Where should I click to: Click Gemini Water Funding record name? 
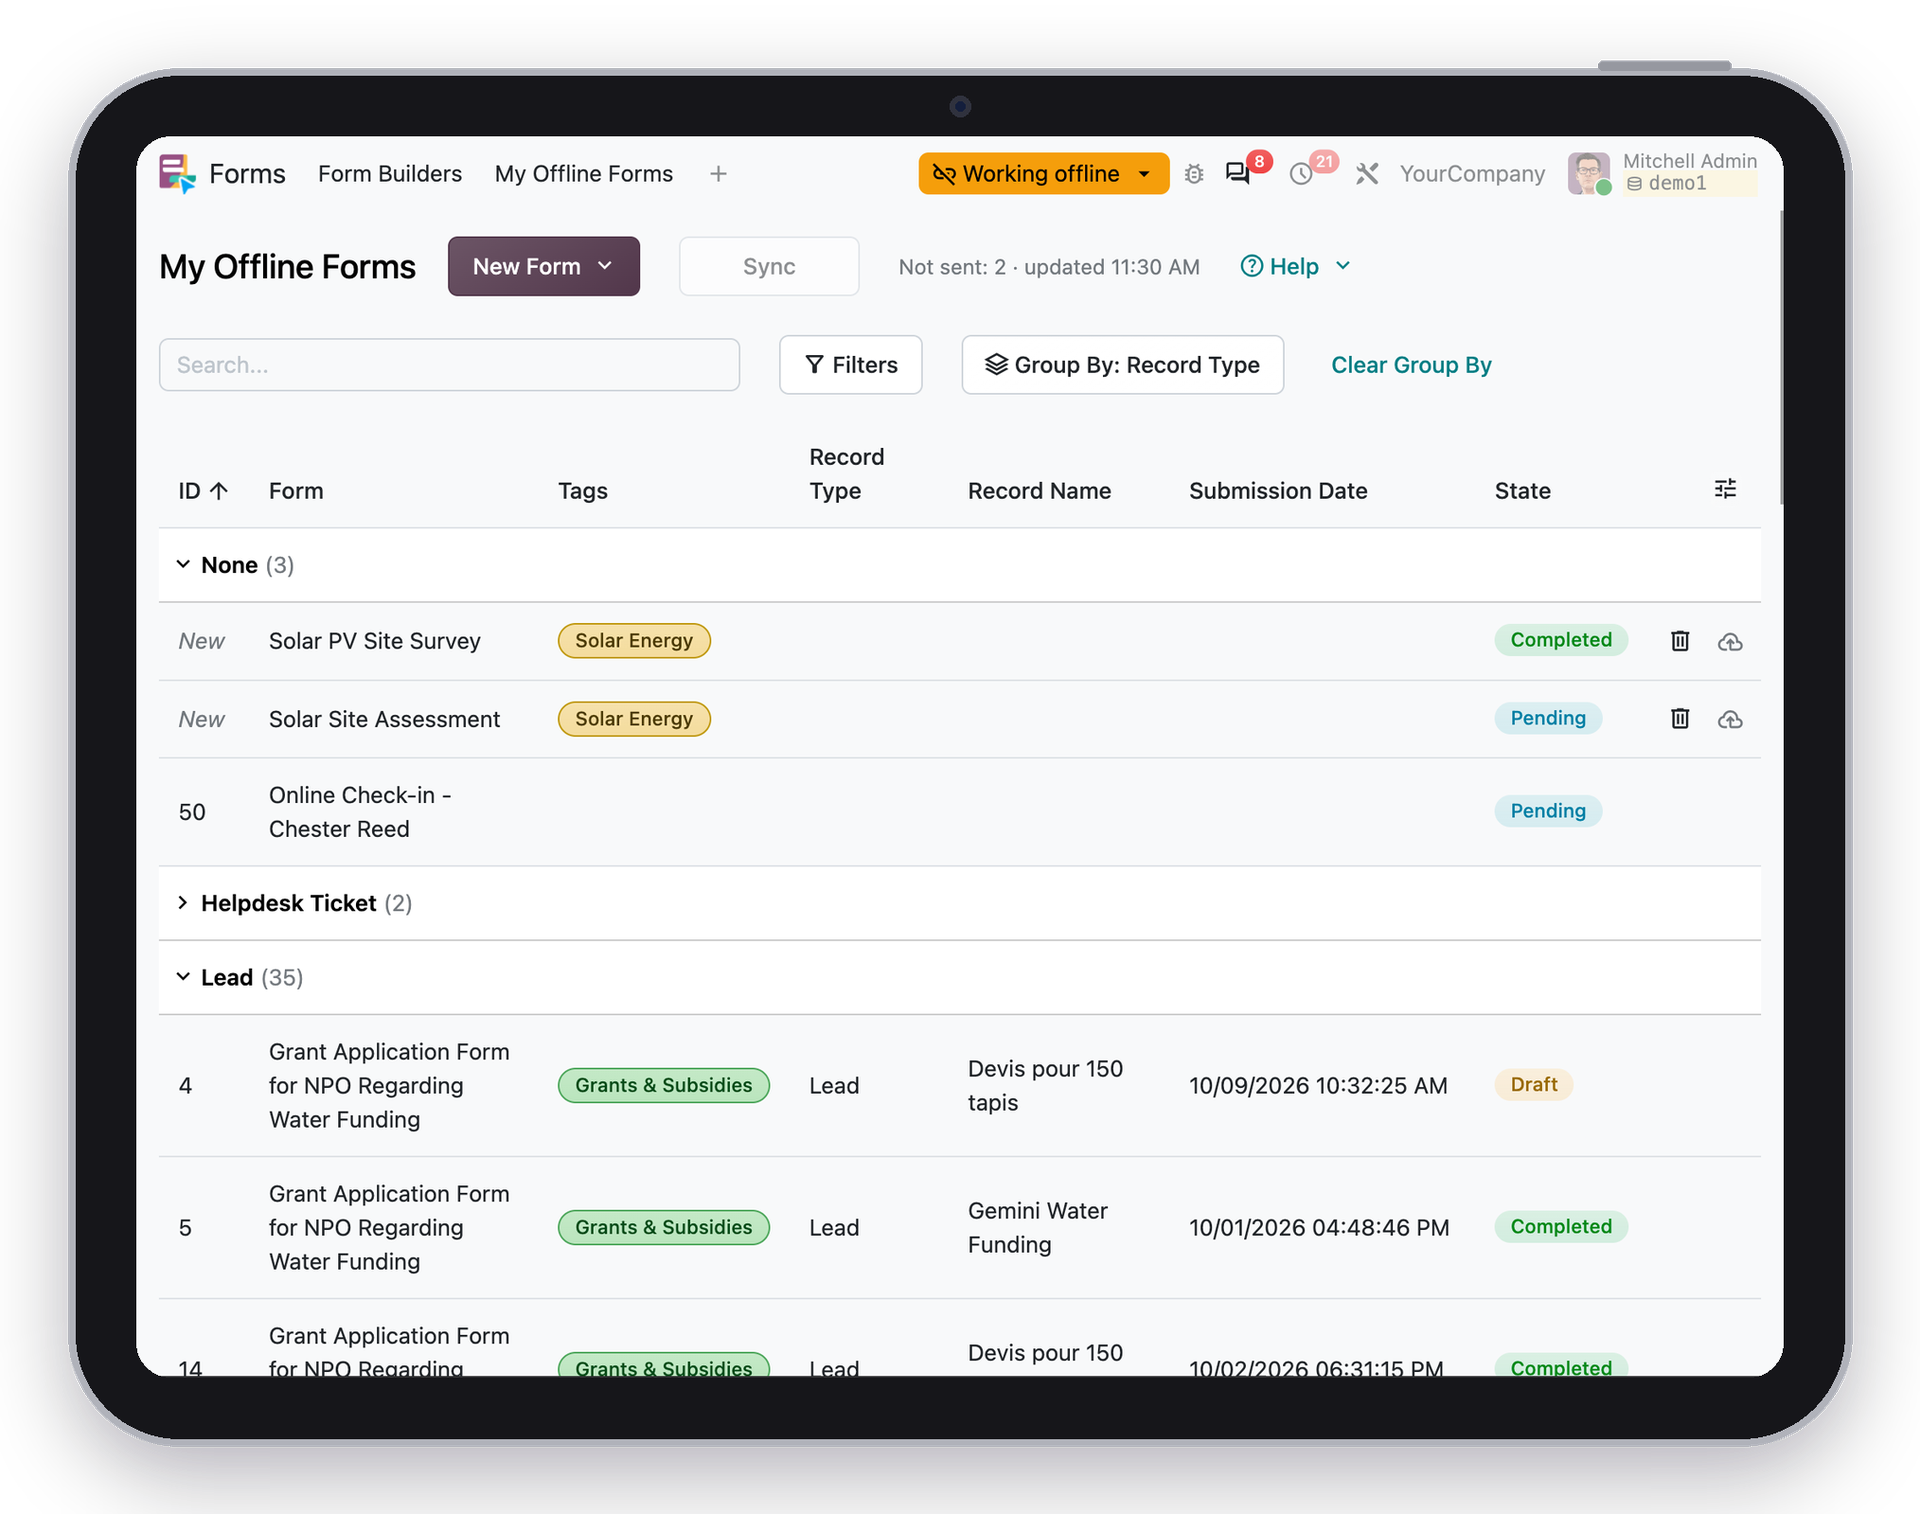[x=1037, y=1227]
